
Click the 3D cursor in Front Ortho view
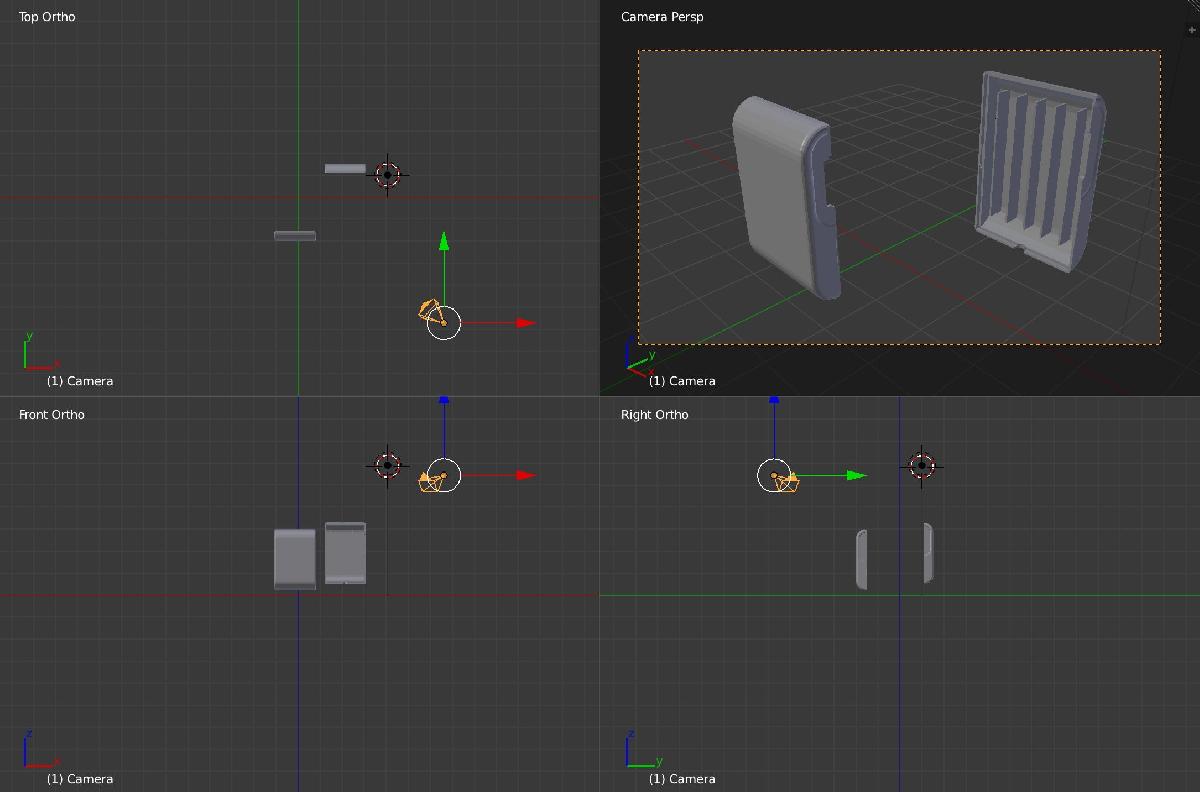388,465
